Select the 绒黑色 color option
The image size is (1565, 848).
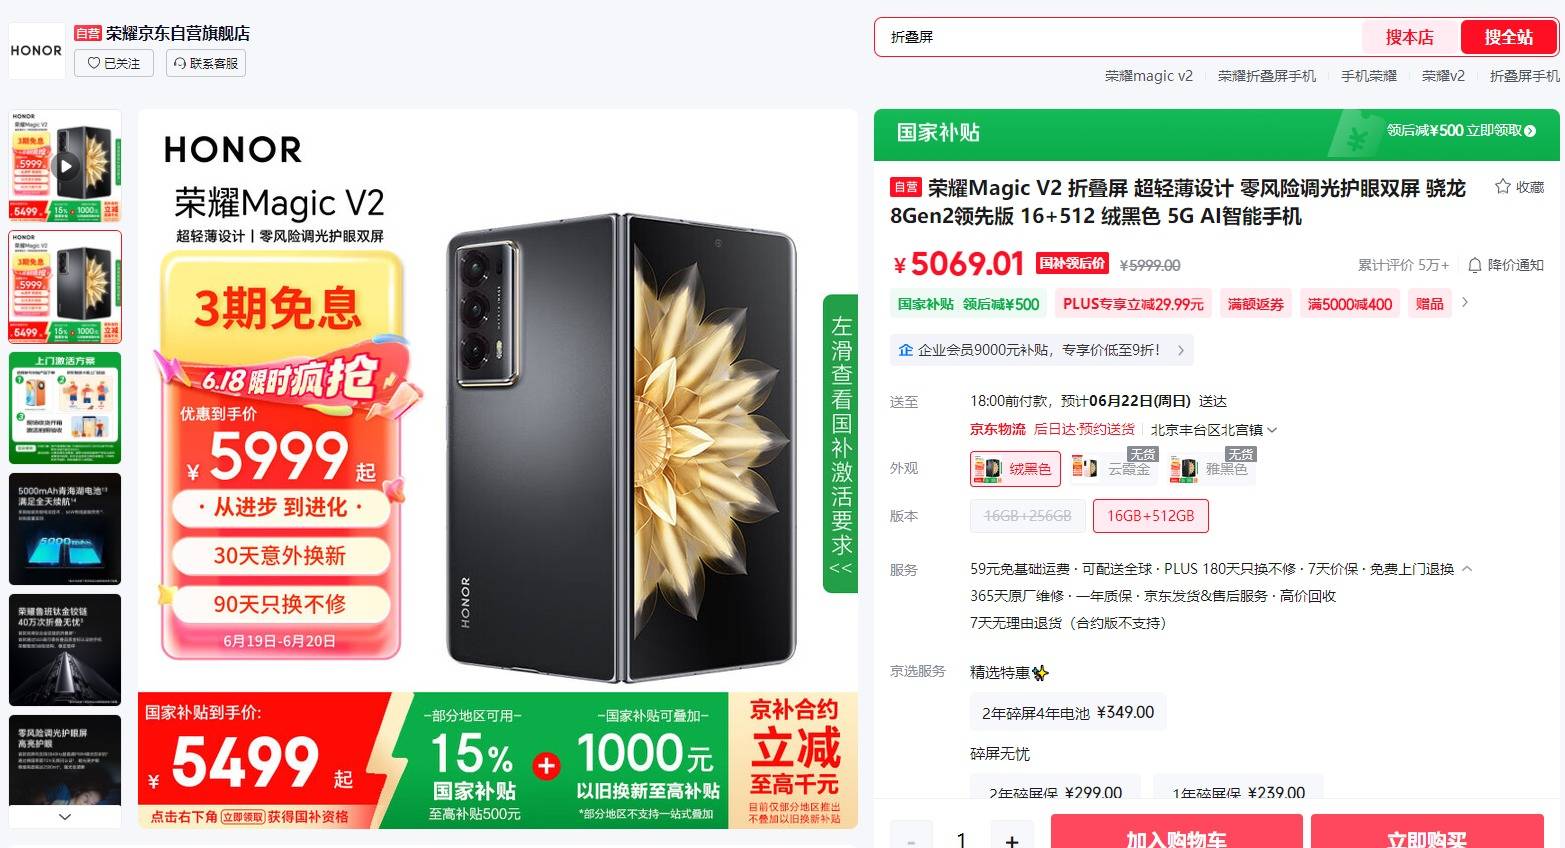(x=1015, y=468)
